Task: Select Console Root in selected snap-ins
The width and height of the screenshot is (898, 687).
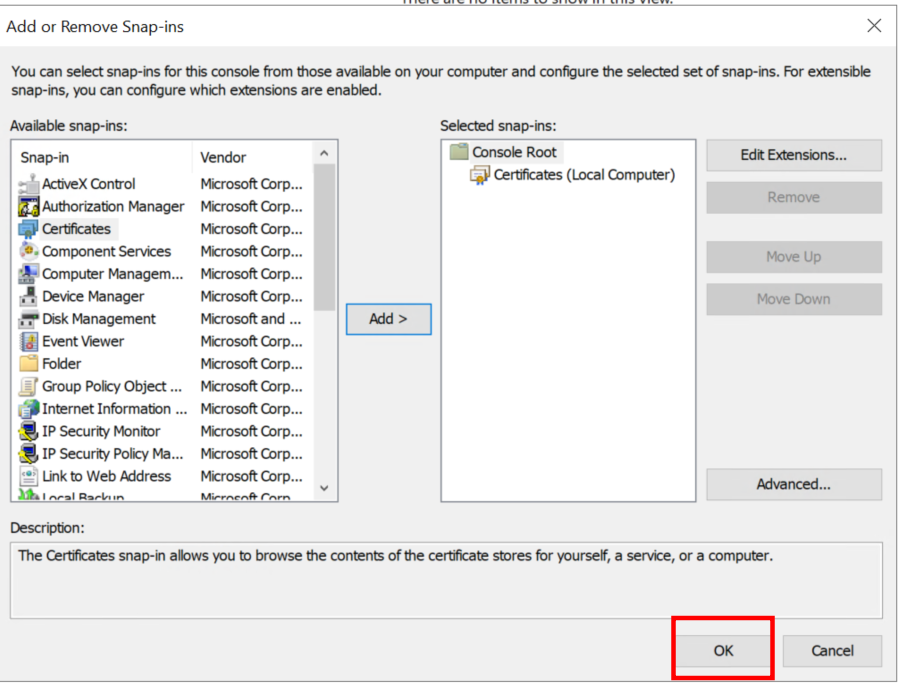Action: (x=514, y=152)
